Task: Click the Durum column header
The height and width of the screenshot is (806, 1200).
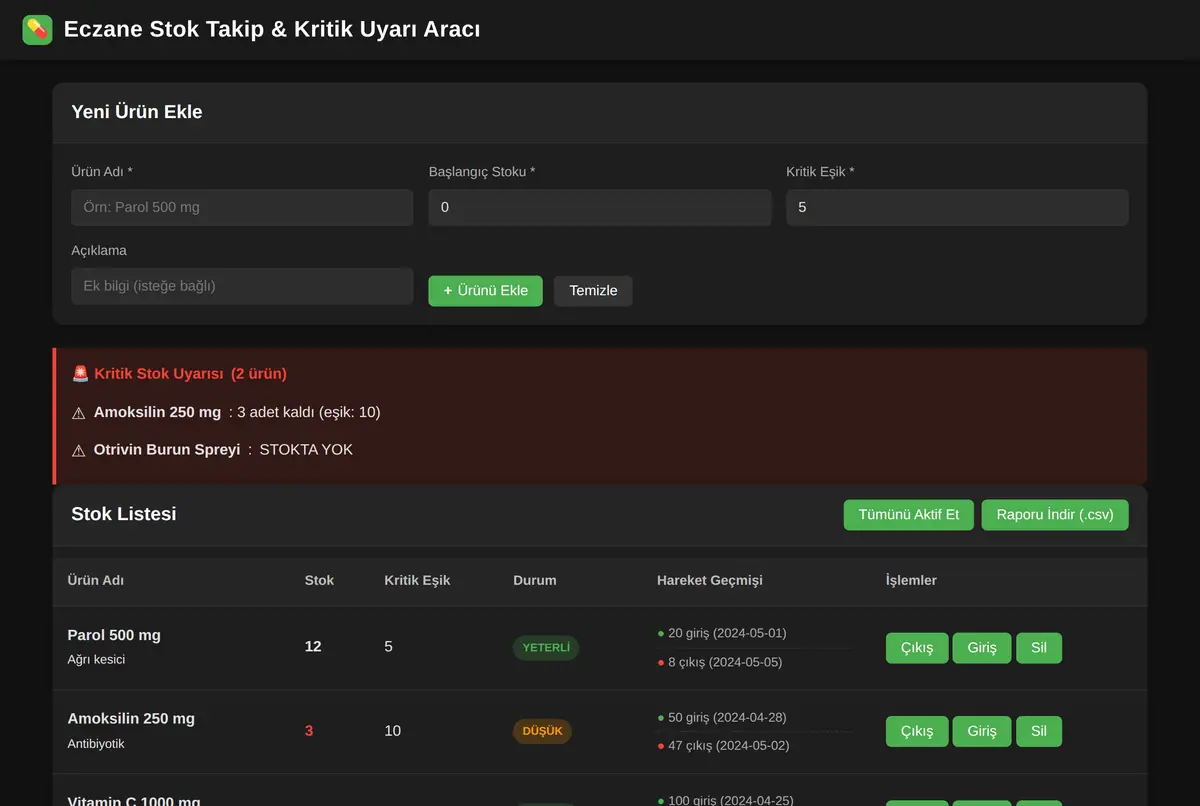Action: pos(535,580)
